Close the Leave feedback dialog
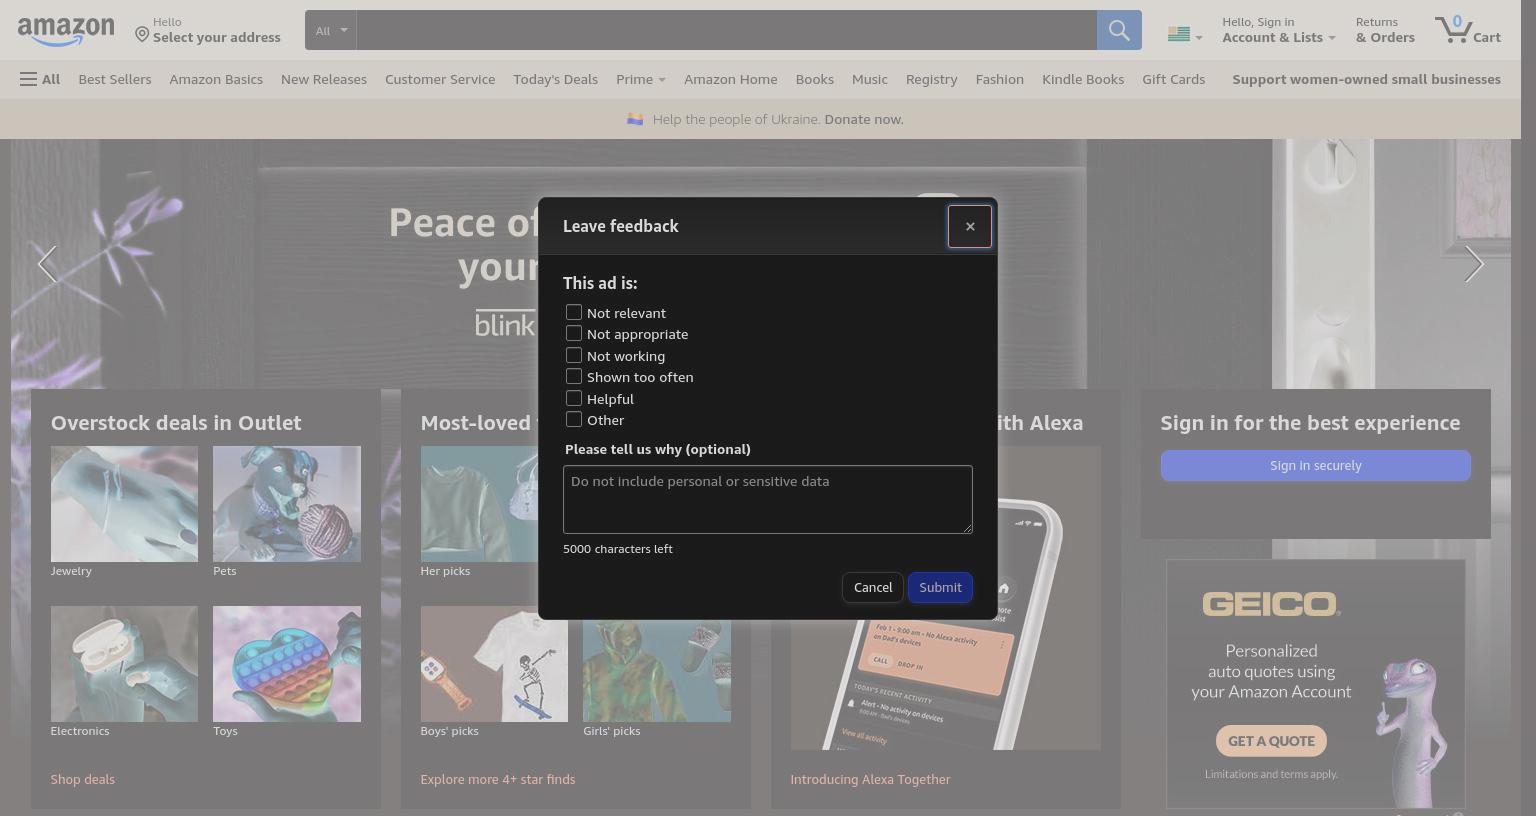Viewport: 1536px width, 816px height. 970,226
